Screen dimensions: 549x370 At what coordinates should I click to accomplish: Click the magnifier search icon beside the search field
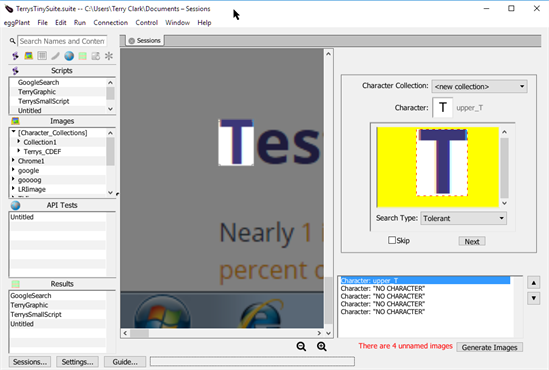[12, 41]
